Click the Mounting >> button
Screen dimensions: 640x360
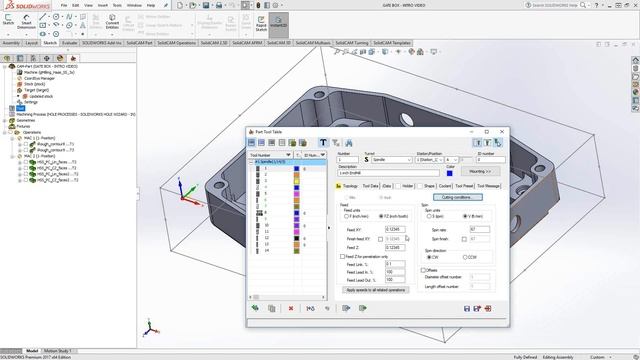tap(480, 171)
